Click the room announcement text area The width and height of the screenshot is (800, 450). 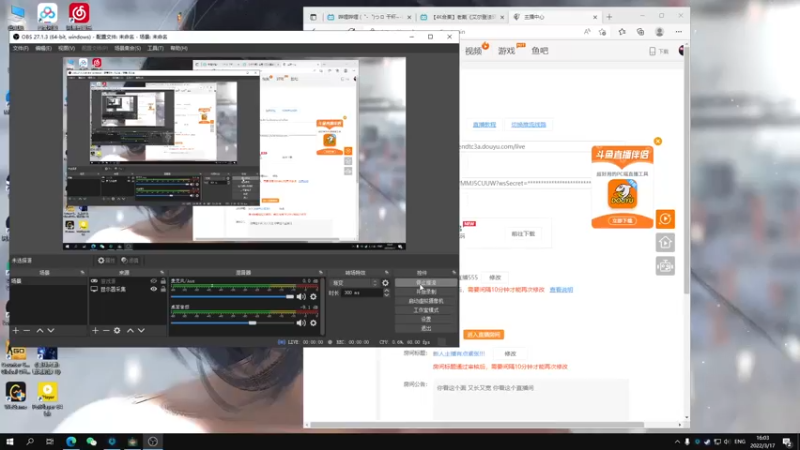click(531, 400)
